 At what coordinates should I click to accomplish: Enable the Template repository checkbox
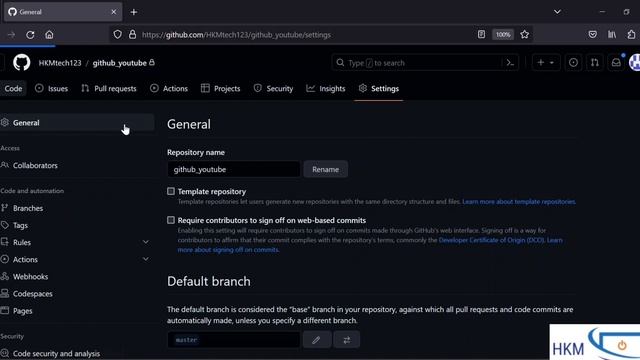click(x=171, y=191)
